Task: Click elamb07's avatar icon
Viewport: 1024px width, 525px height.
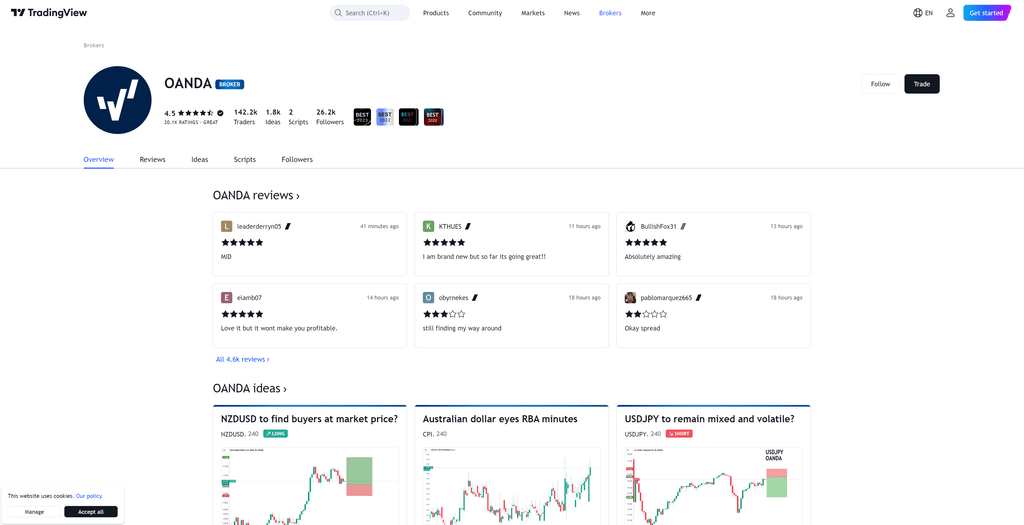Action: 227,298
